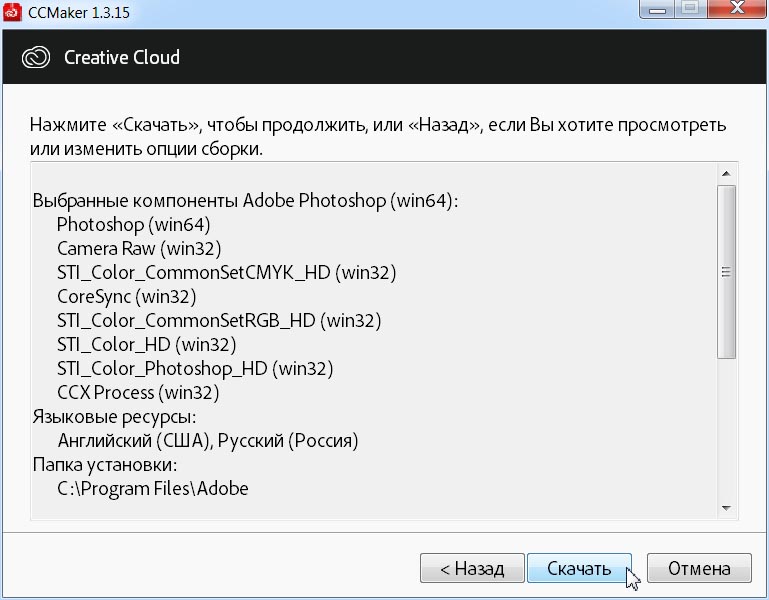Click the C:\Program Files\Adobe install path text
The height and width of the screenshot is (600, 769).
152,488
